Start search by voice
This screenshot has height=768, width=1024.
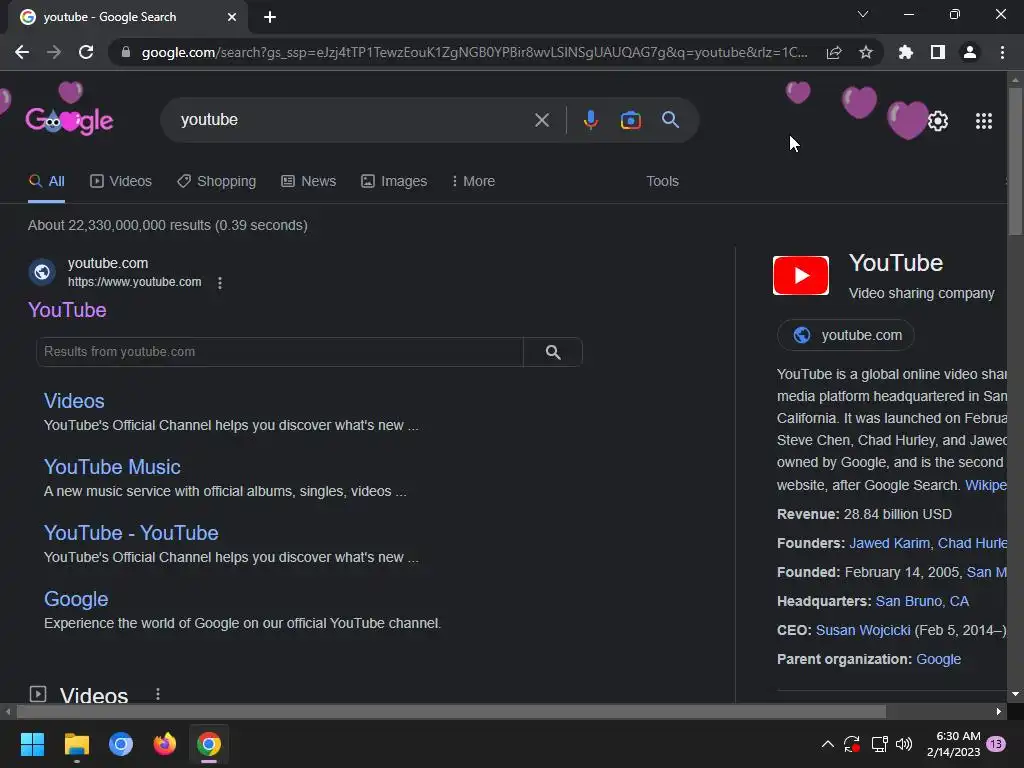pyautogui.click(x=590, y=120)
